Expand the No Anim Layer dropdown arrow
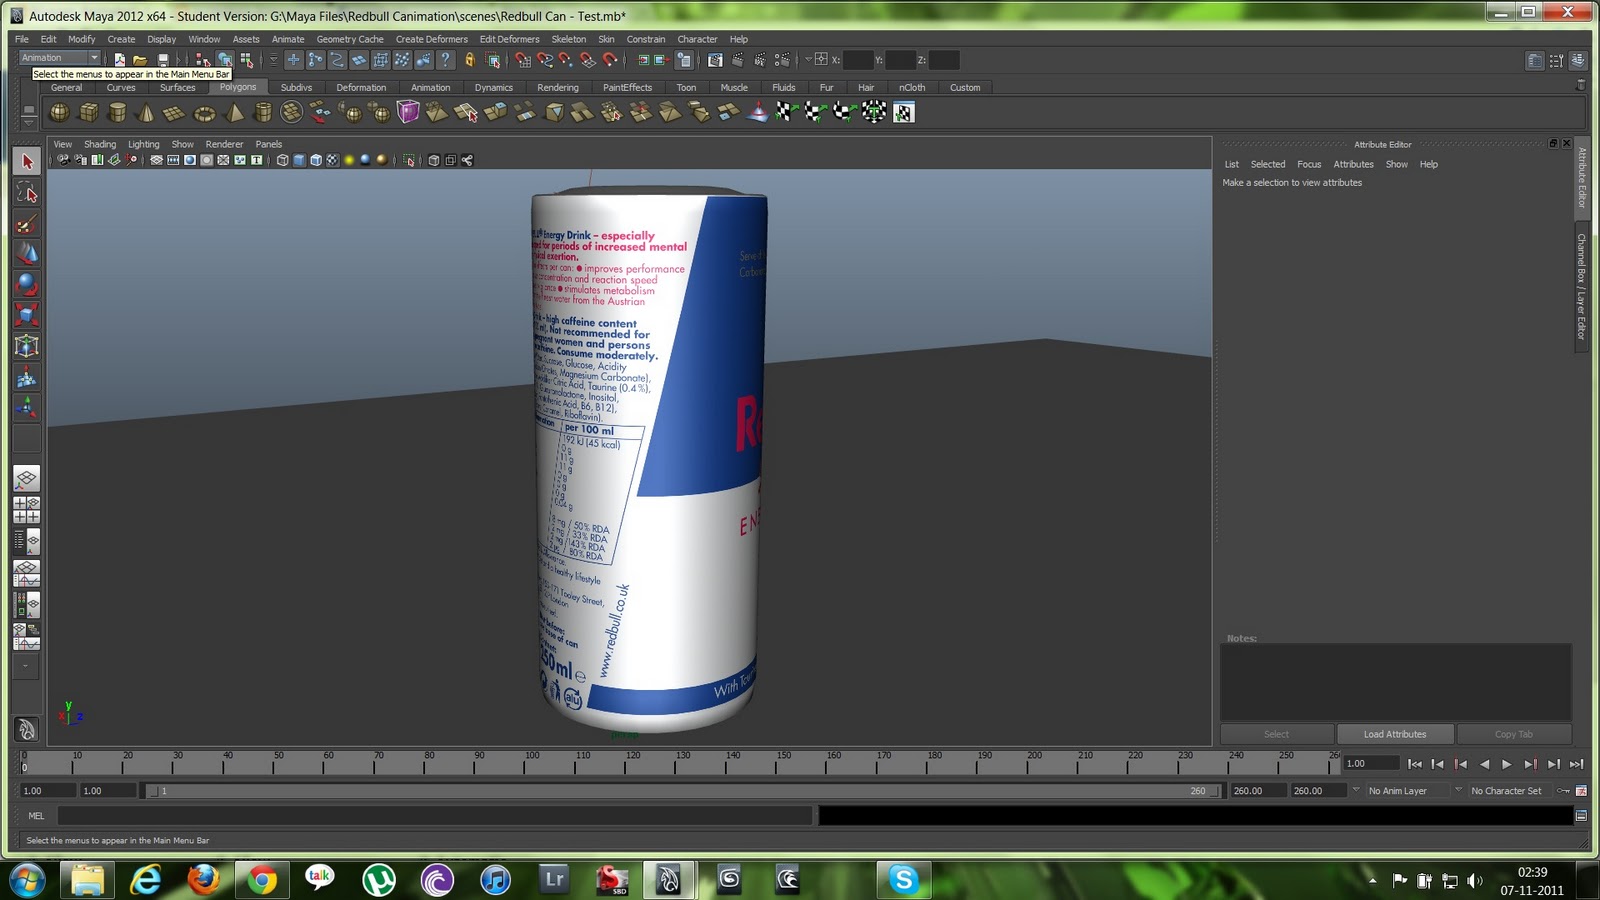 point(1356,791)
